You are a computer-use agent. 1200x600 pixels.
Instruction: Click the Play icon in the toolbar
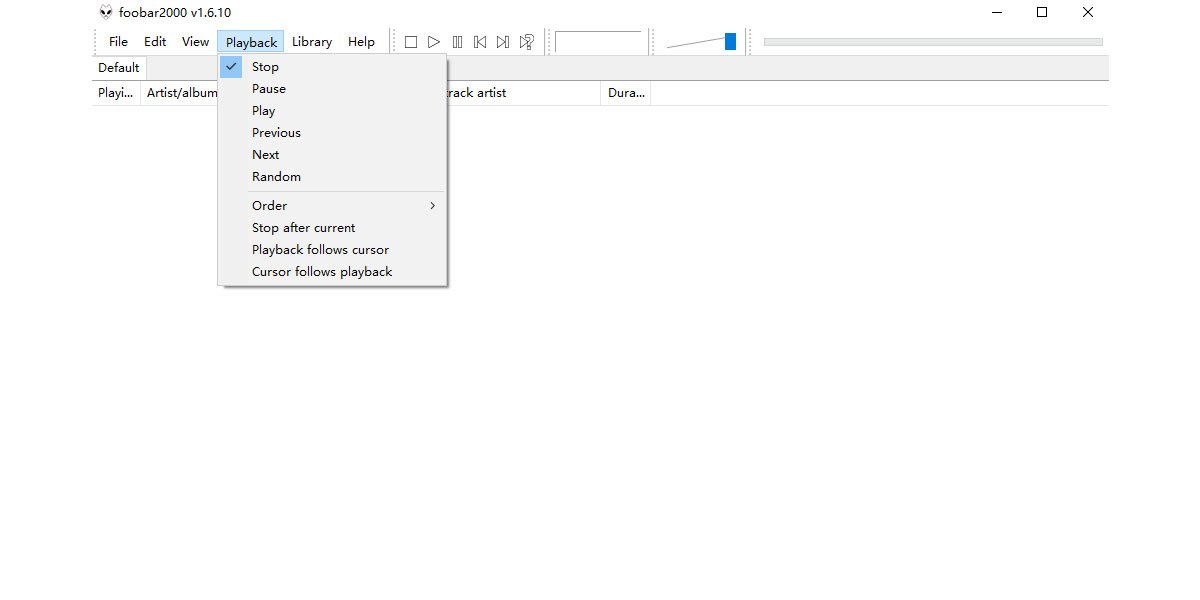coord(434,41)
